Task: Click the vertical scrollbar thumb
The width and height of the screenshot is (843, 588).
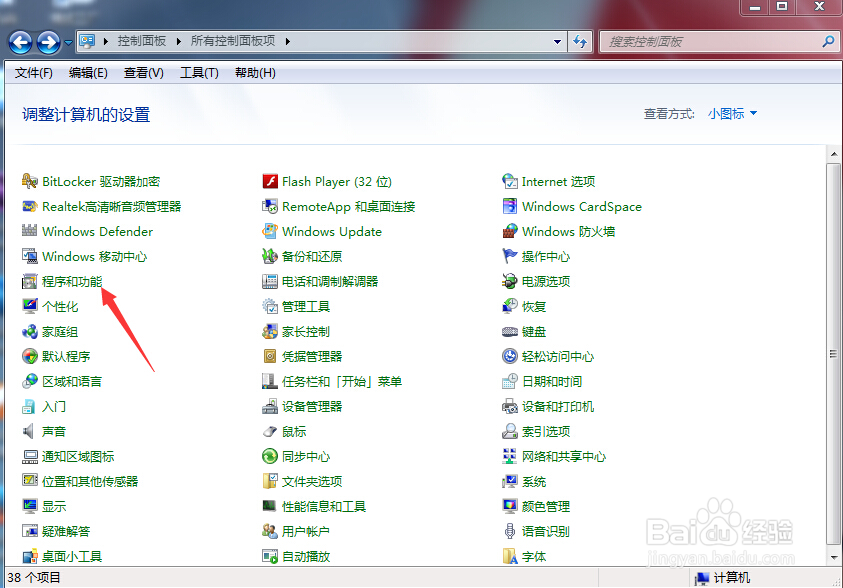Action: (834, 354)
